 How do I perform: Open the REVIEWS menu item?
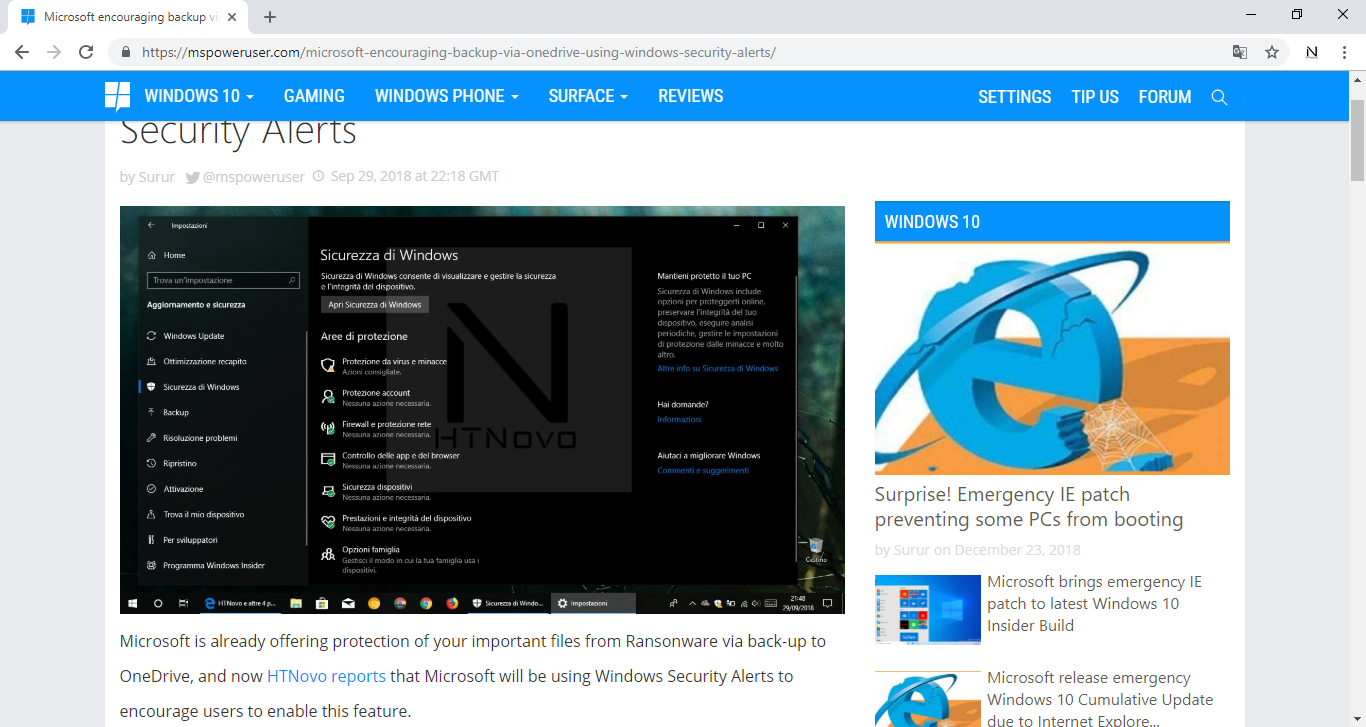click(691, 96)
